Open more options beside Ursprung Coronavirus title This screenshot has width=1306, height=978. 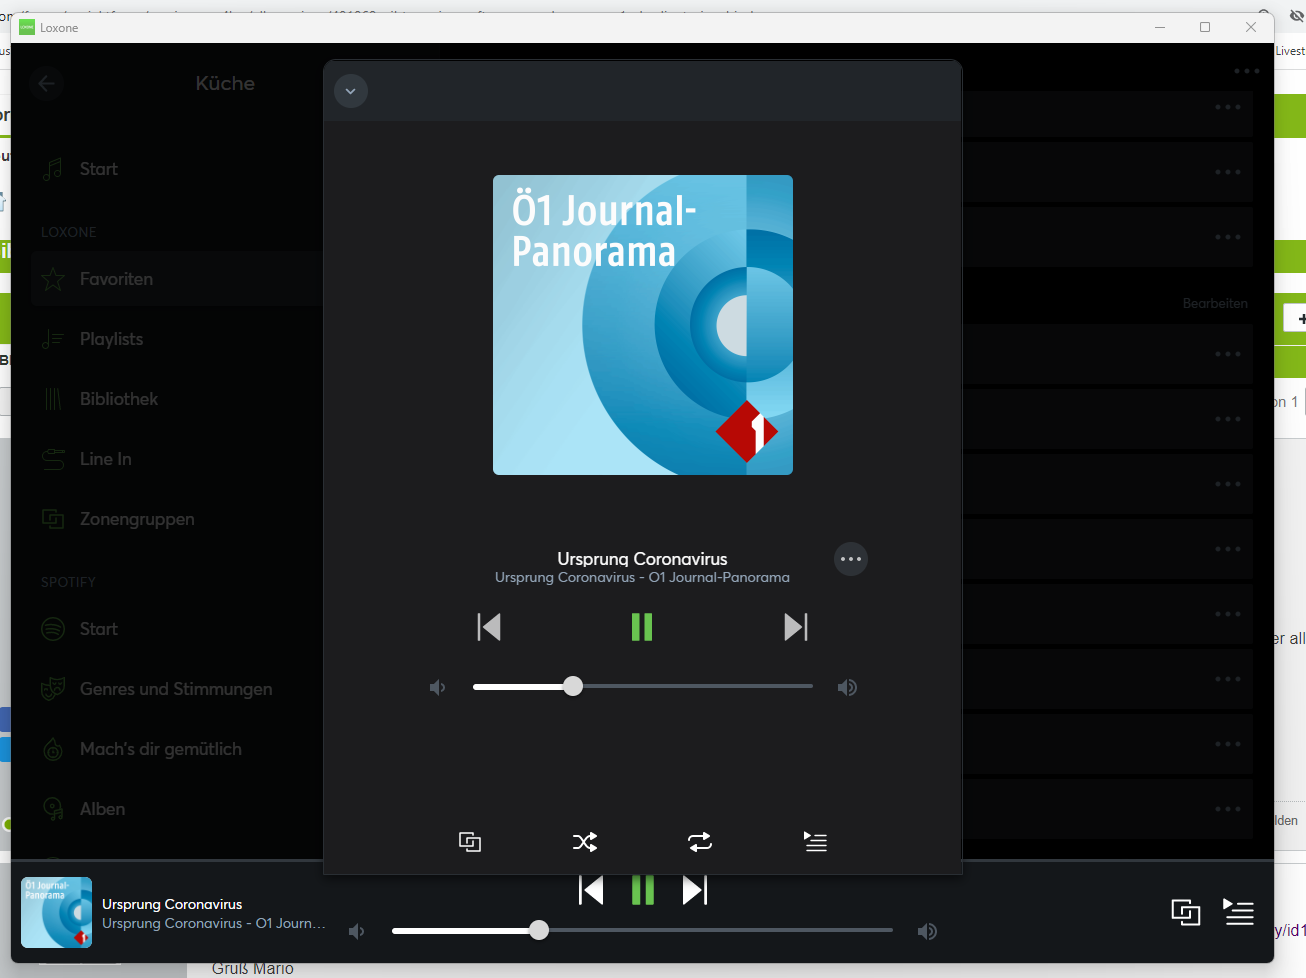coord(851,559)
